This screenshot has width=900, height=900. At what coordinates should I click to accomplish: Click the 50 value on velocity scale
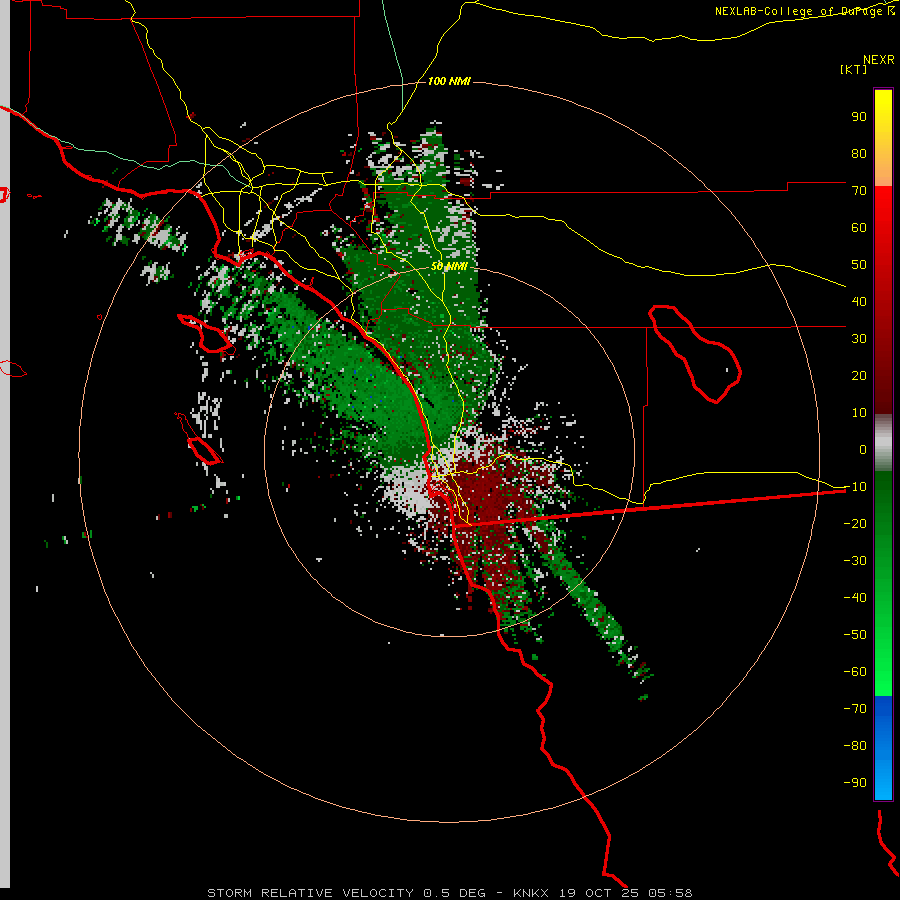(859, 265)
